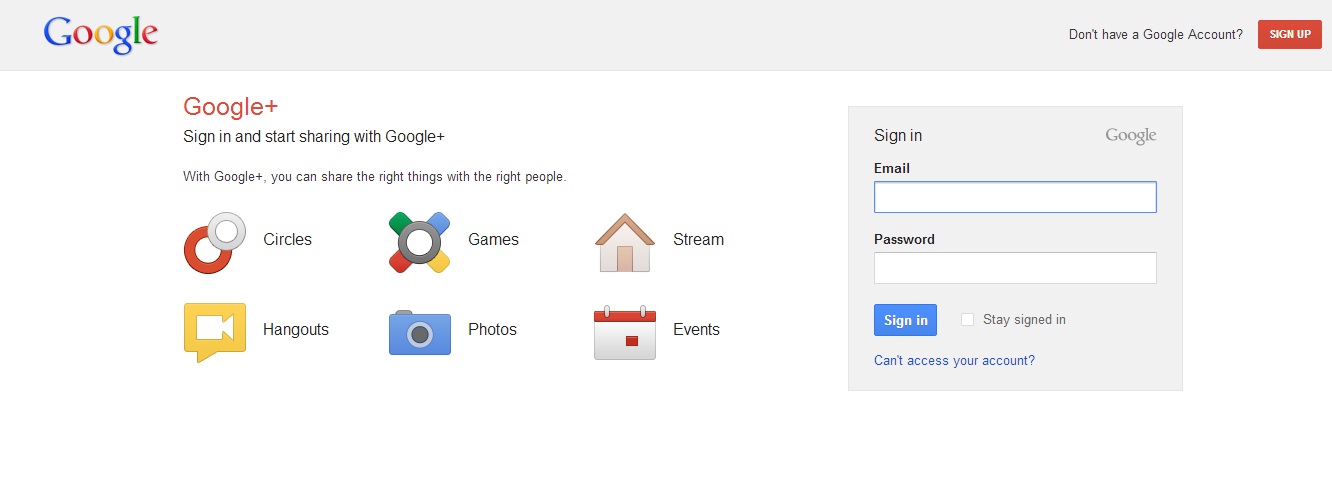The width and height of the screenshot is (1332, 491).
Task: Click the Circles text label
Action: point(288,240)
